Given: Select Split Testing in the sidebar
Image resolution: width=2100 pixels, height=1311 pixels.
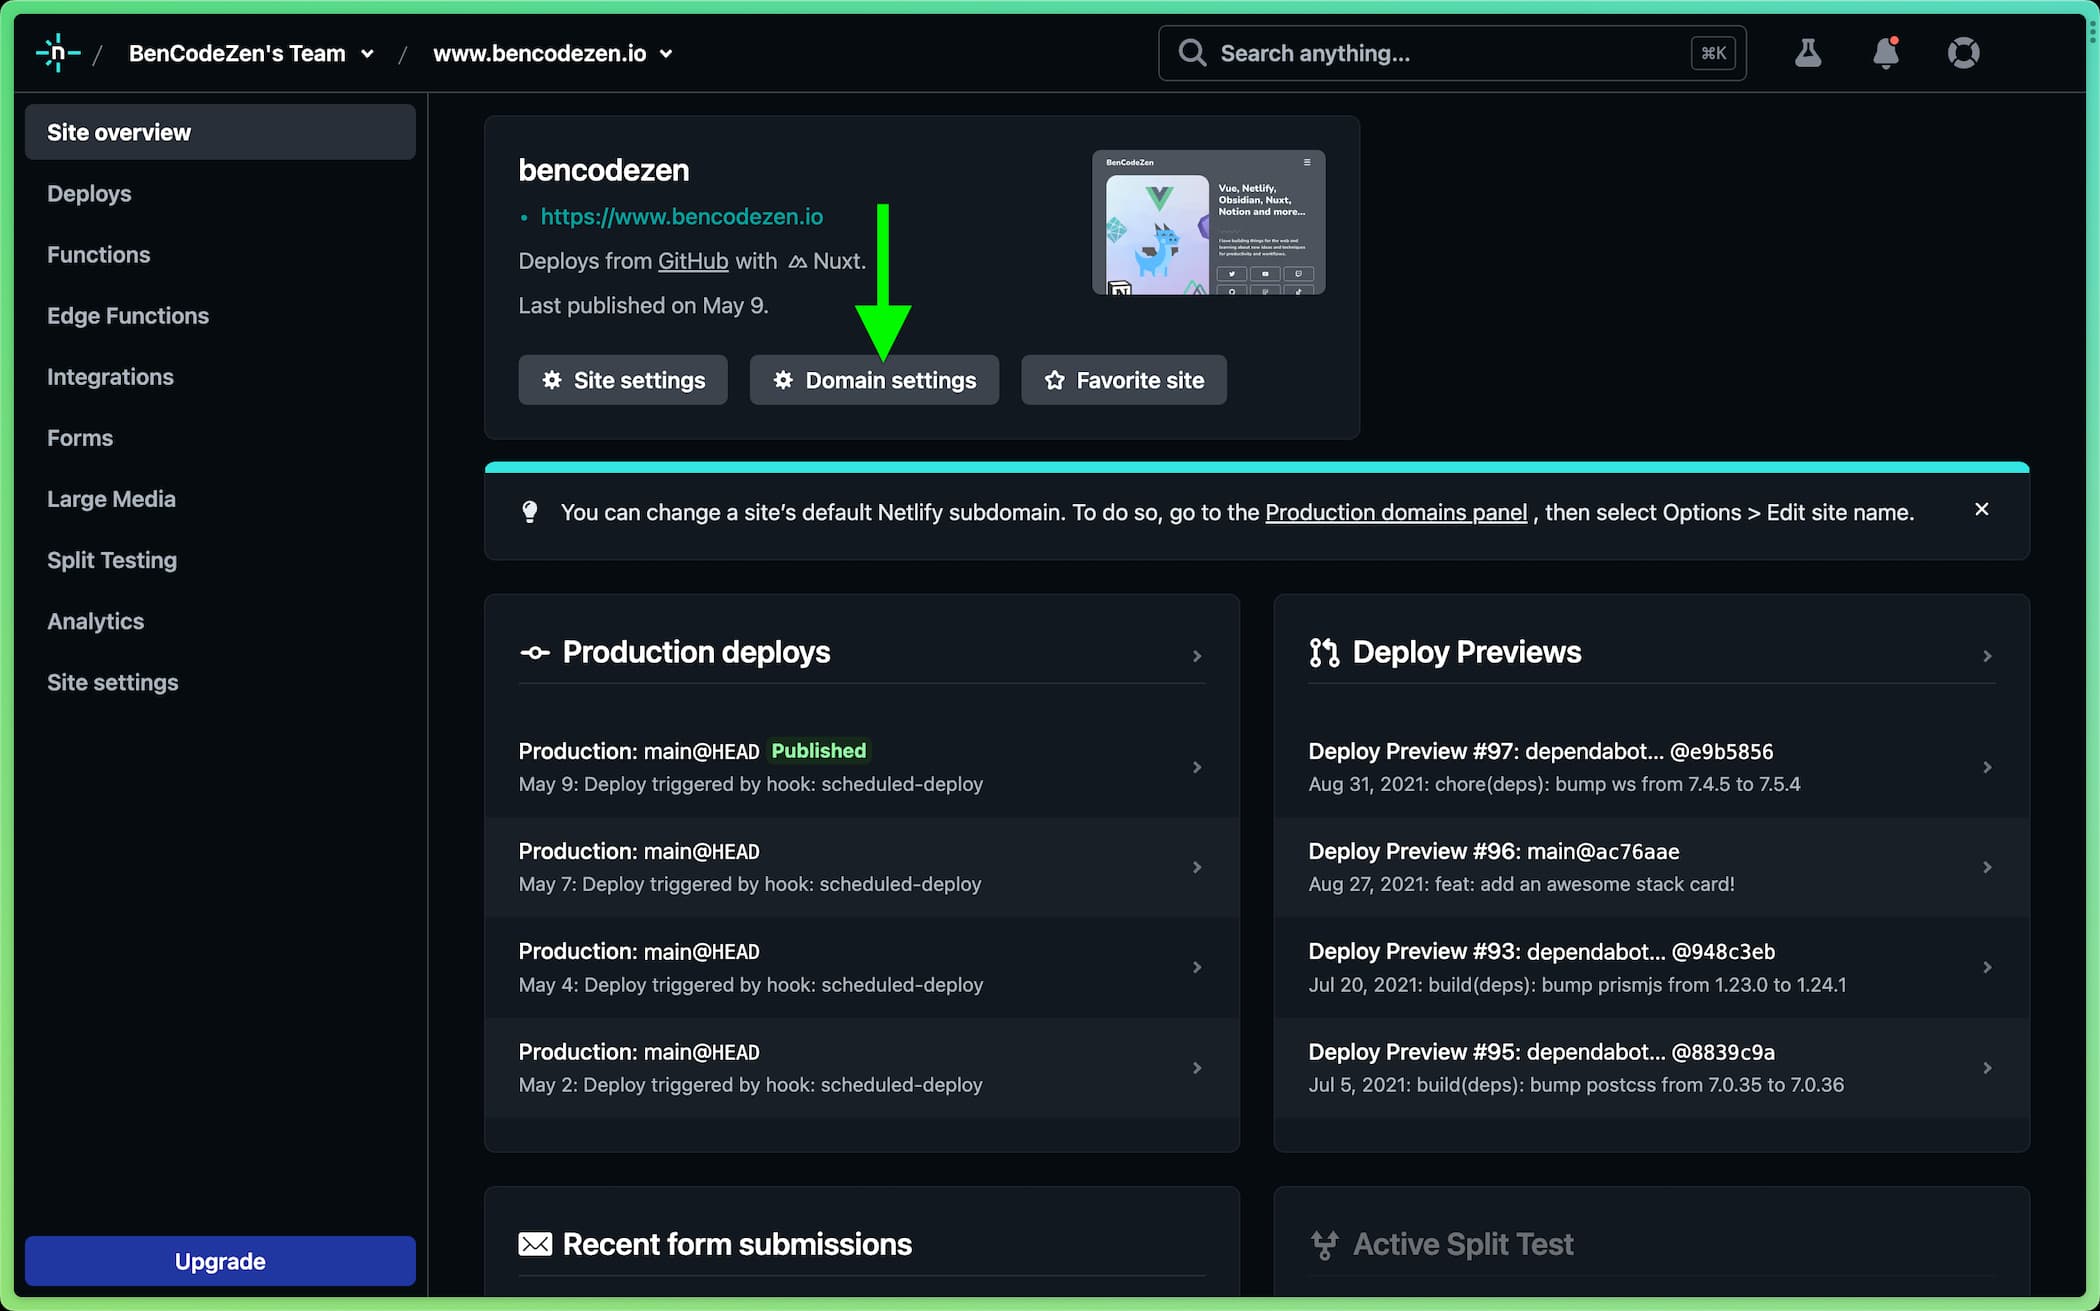Looking at the screenshot, I should [x=112, y=560].
